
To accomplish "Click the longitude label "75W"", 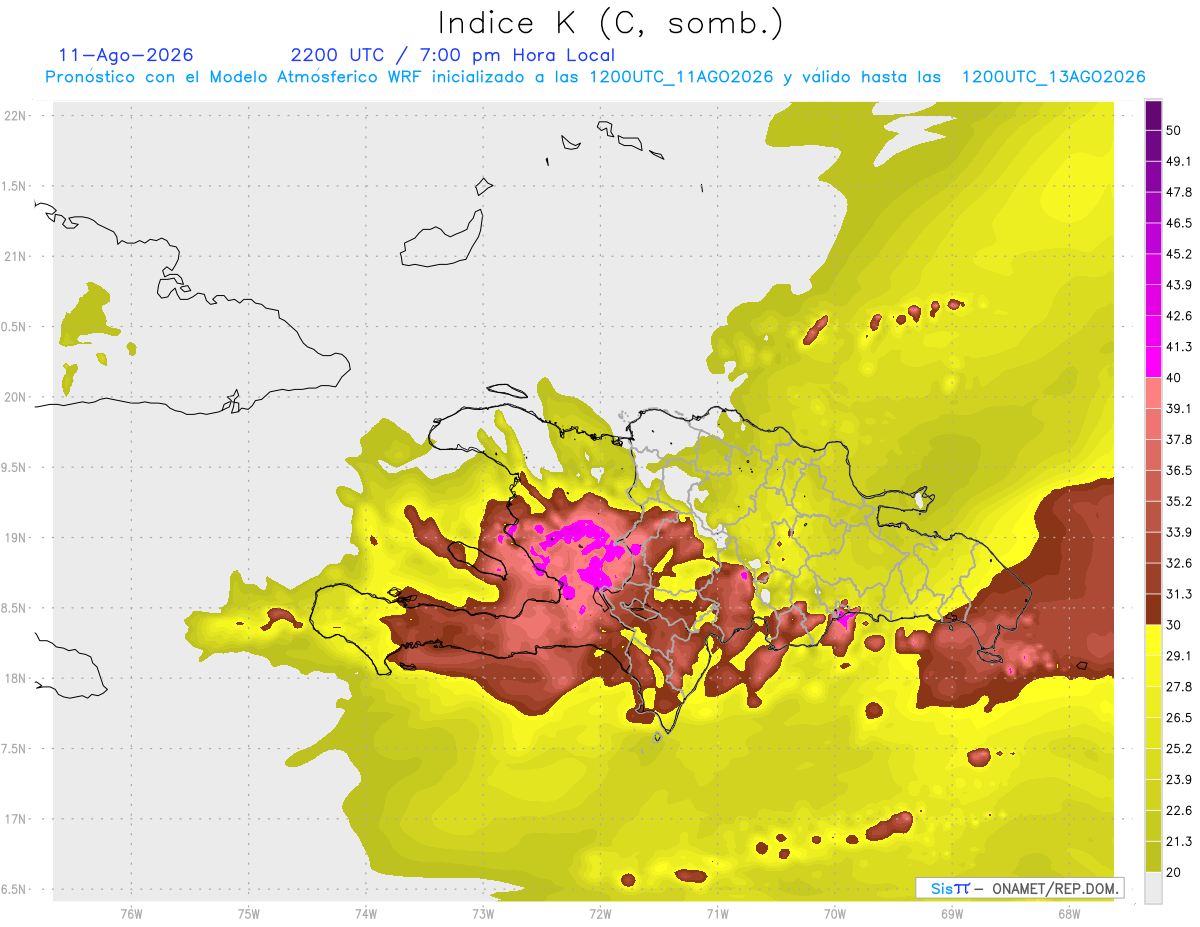I will tap(249, 913).
